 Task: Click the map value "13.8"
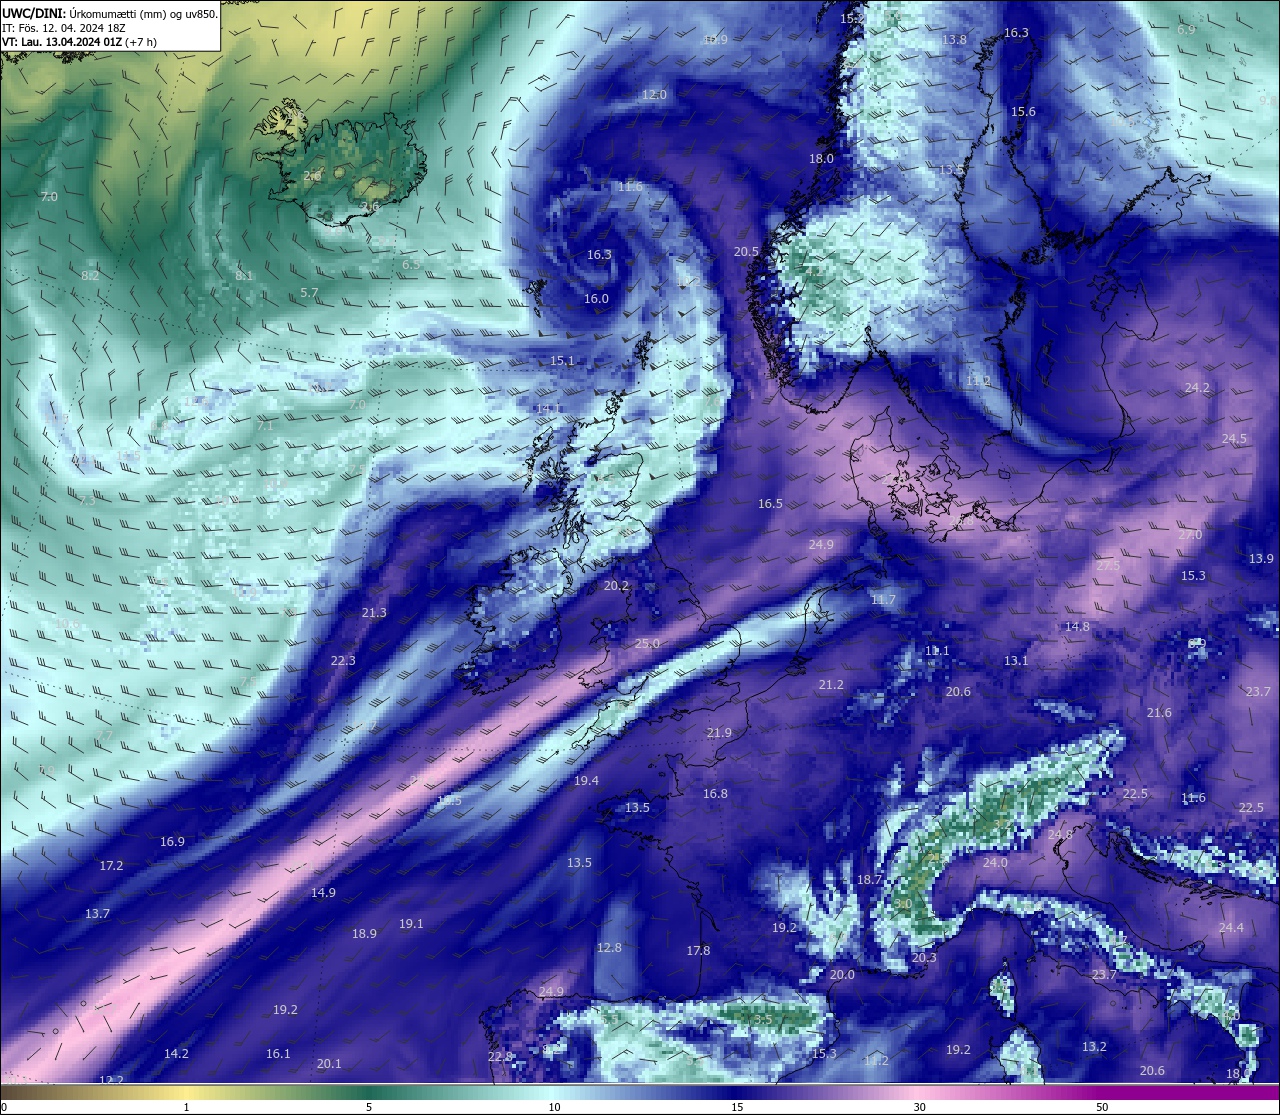coord(954,40)
